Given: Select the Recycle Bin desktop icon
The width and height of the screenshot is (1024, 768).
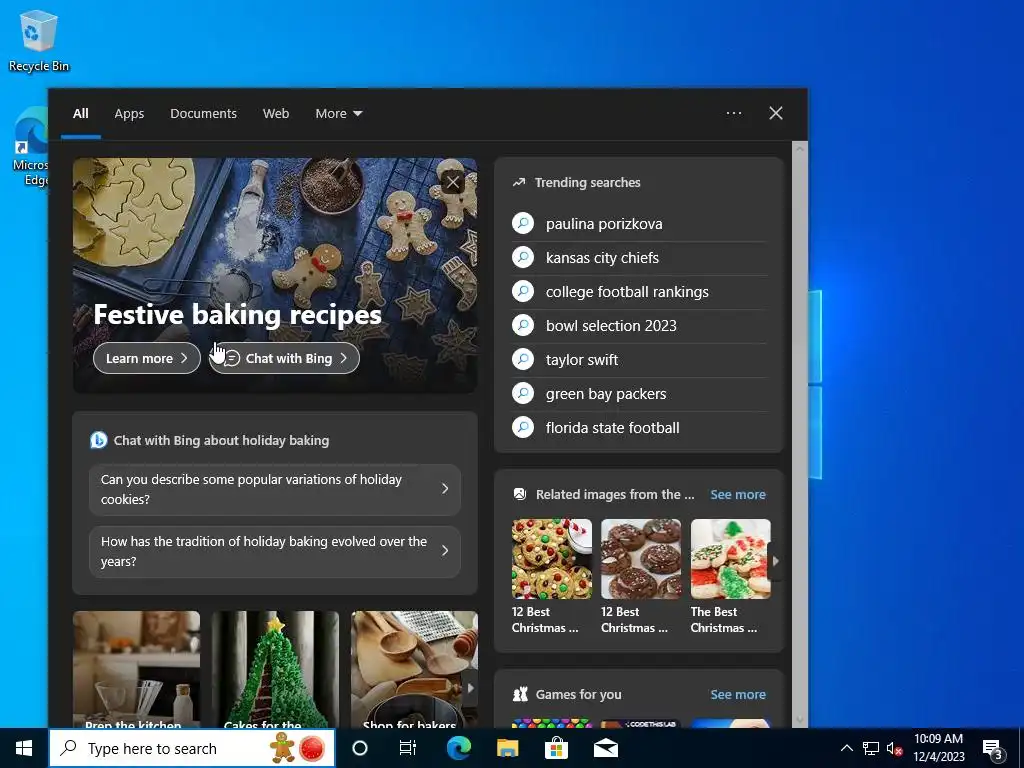Looking at the screenshot, I should [x=39, y=40].
